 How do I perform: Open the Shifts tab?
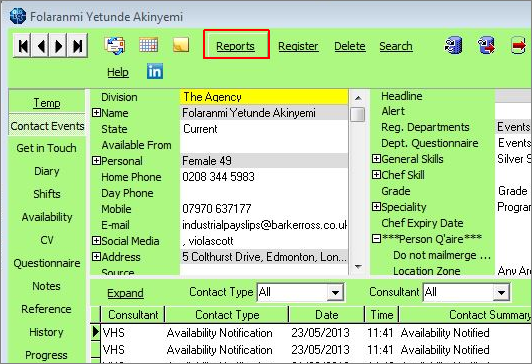pyautogui.click(x=47, y=194)
